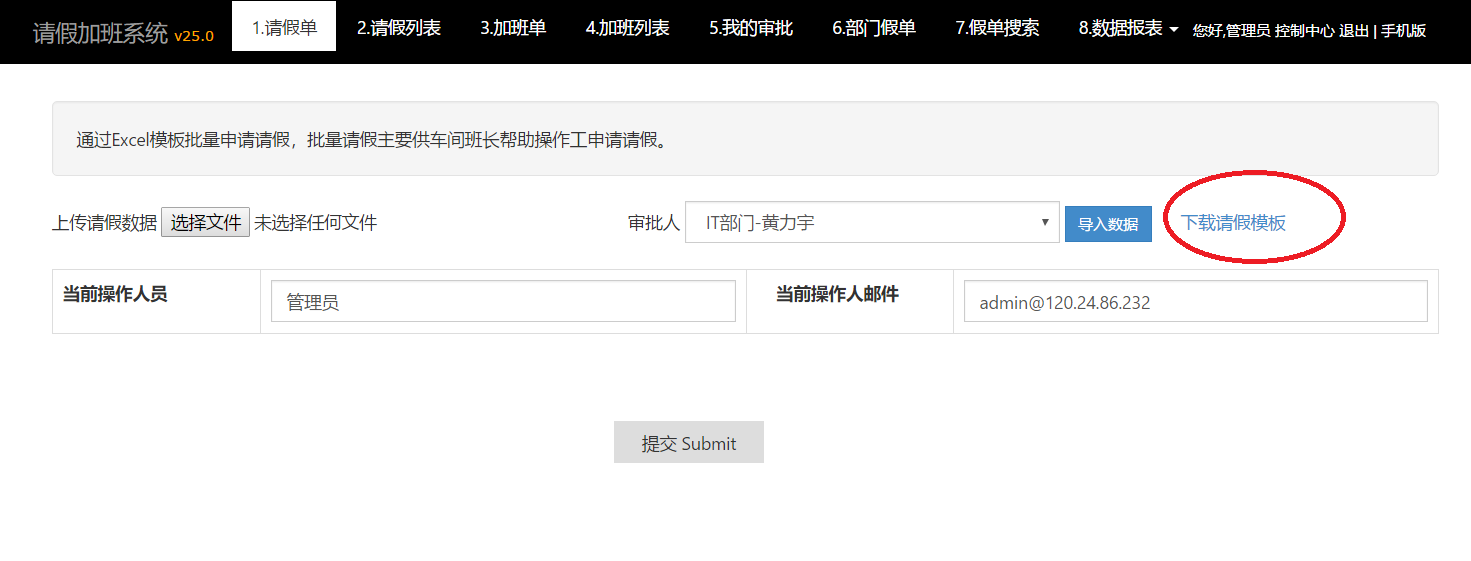Image resolution: width=1471 pixels, height=561 pixels.
Task: Focus the 当前操作人员 input field
Action: click(503, 302)
